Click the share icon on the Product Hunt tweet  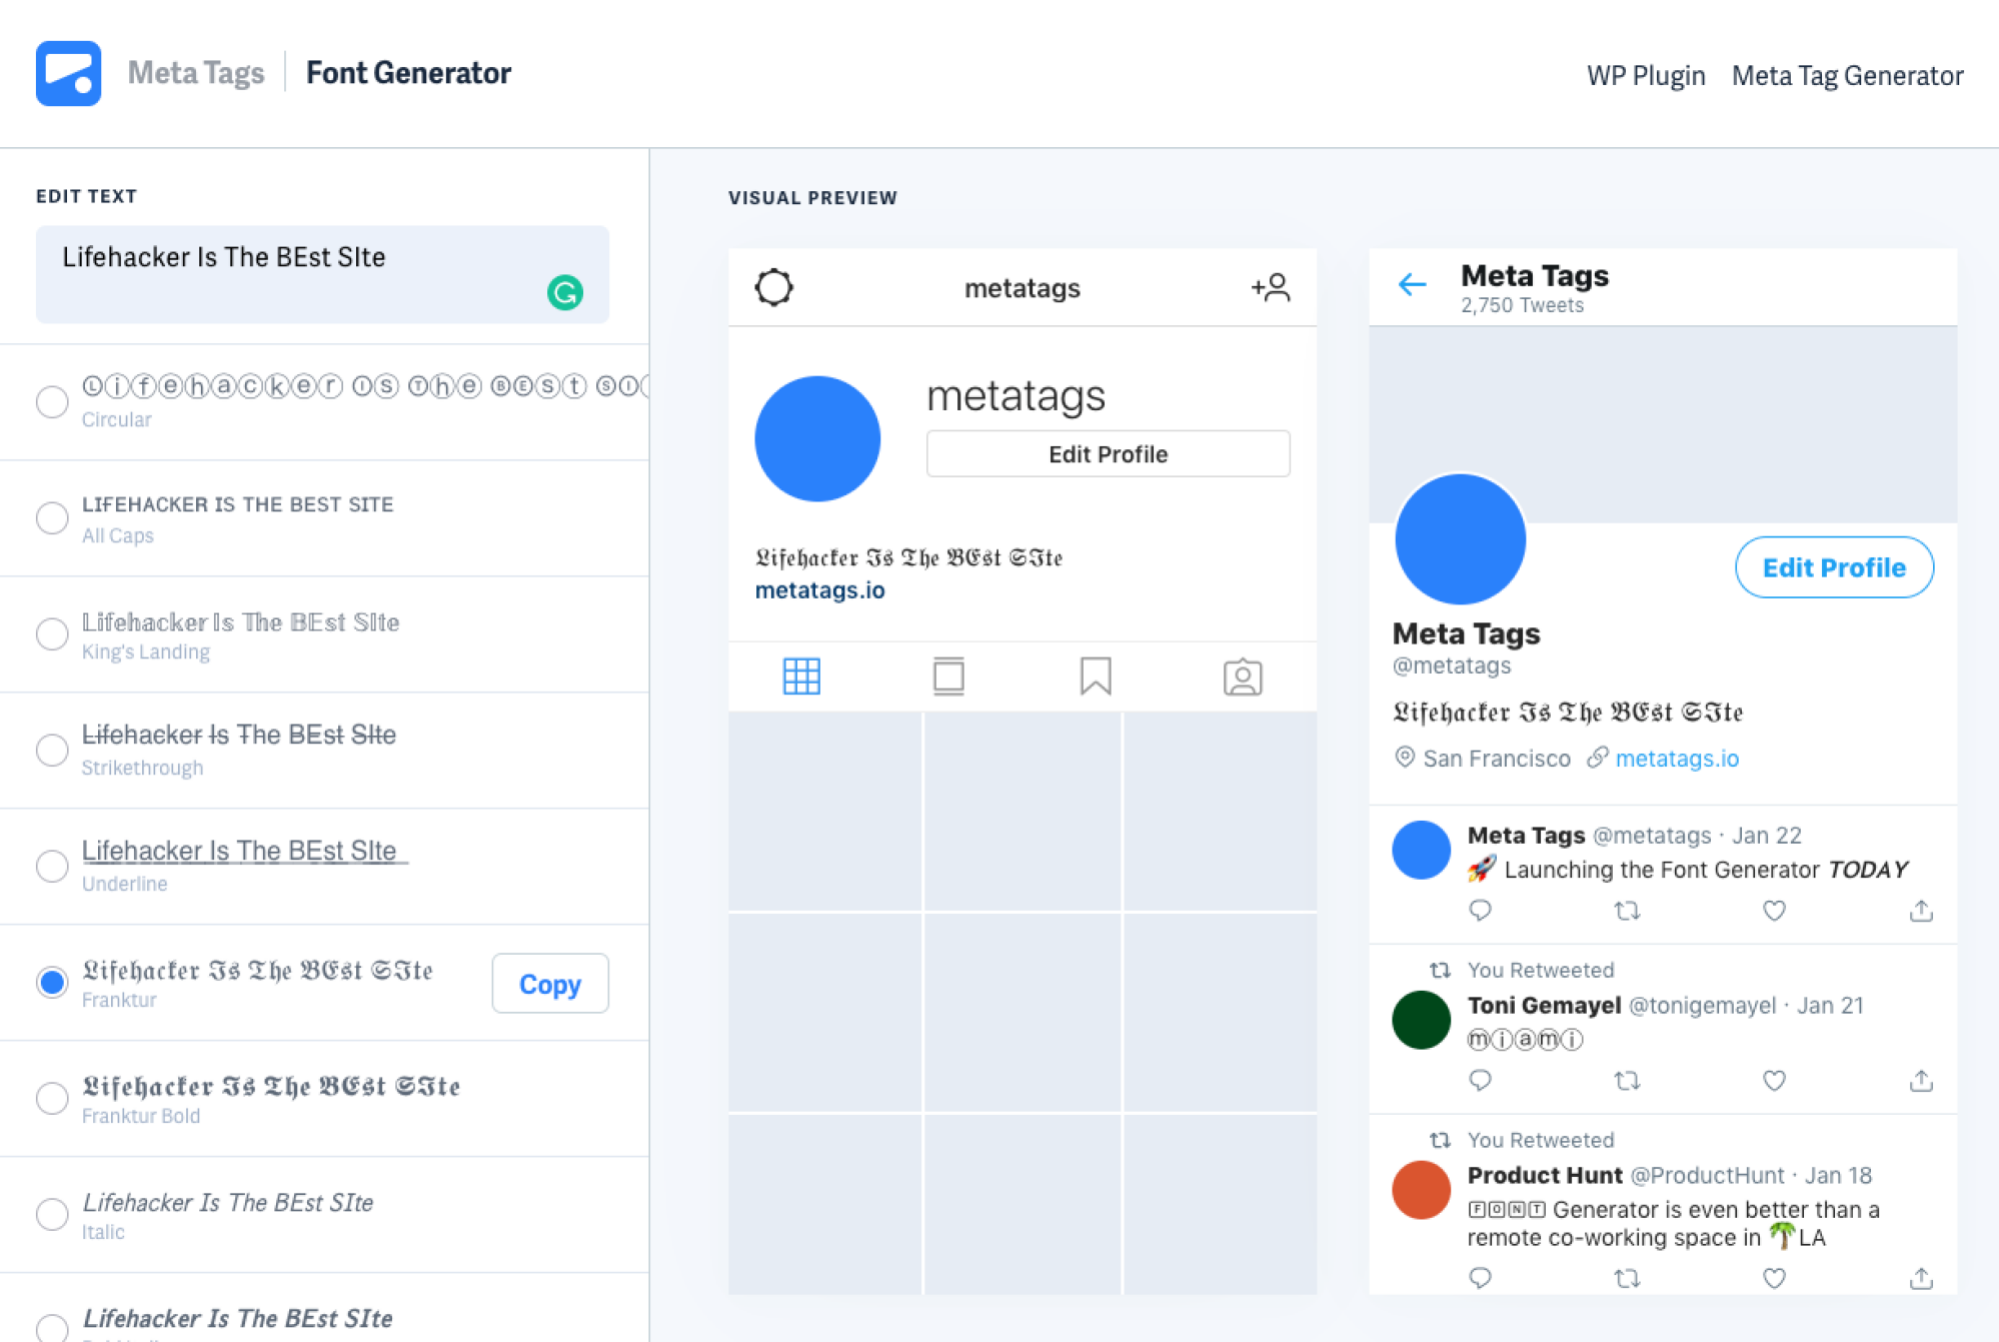(1921, 1278)
